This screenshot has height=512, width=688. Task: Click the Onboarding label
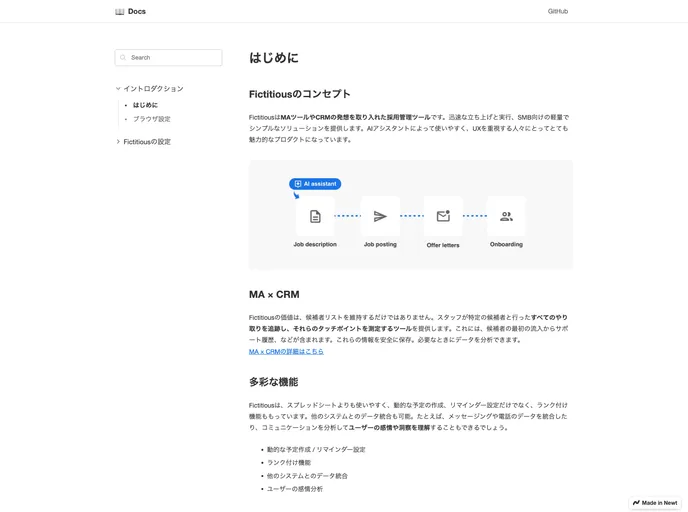tap(506, 244)
